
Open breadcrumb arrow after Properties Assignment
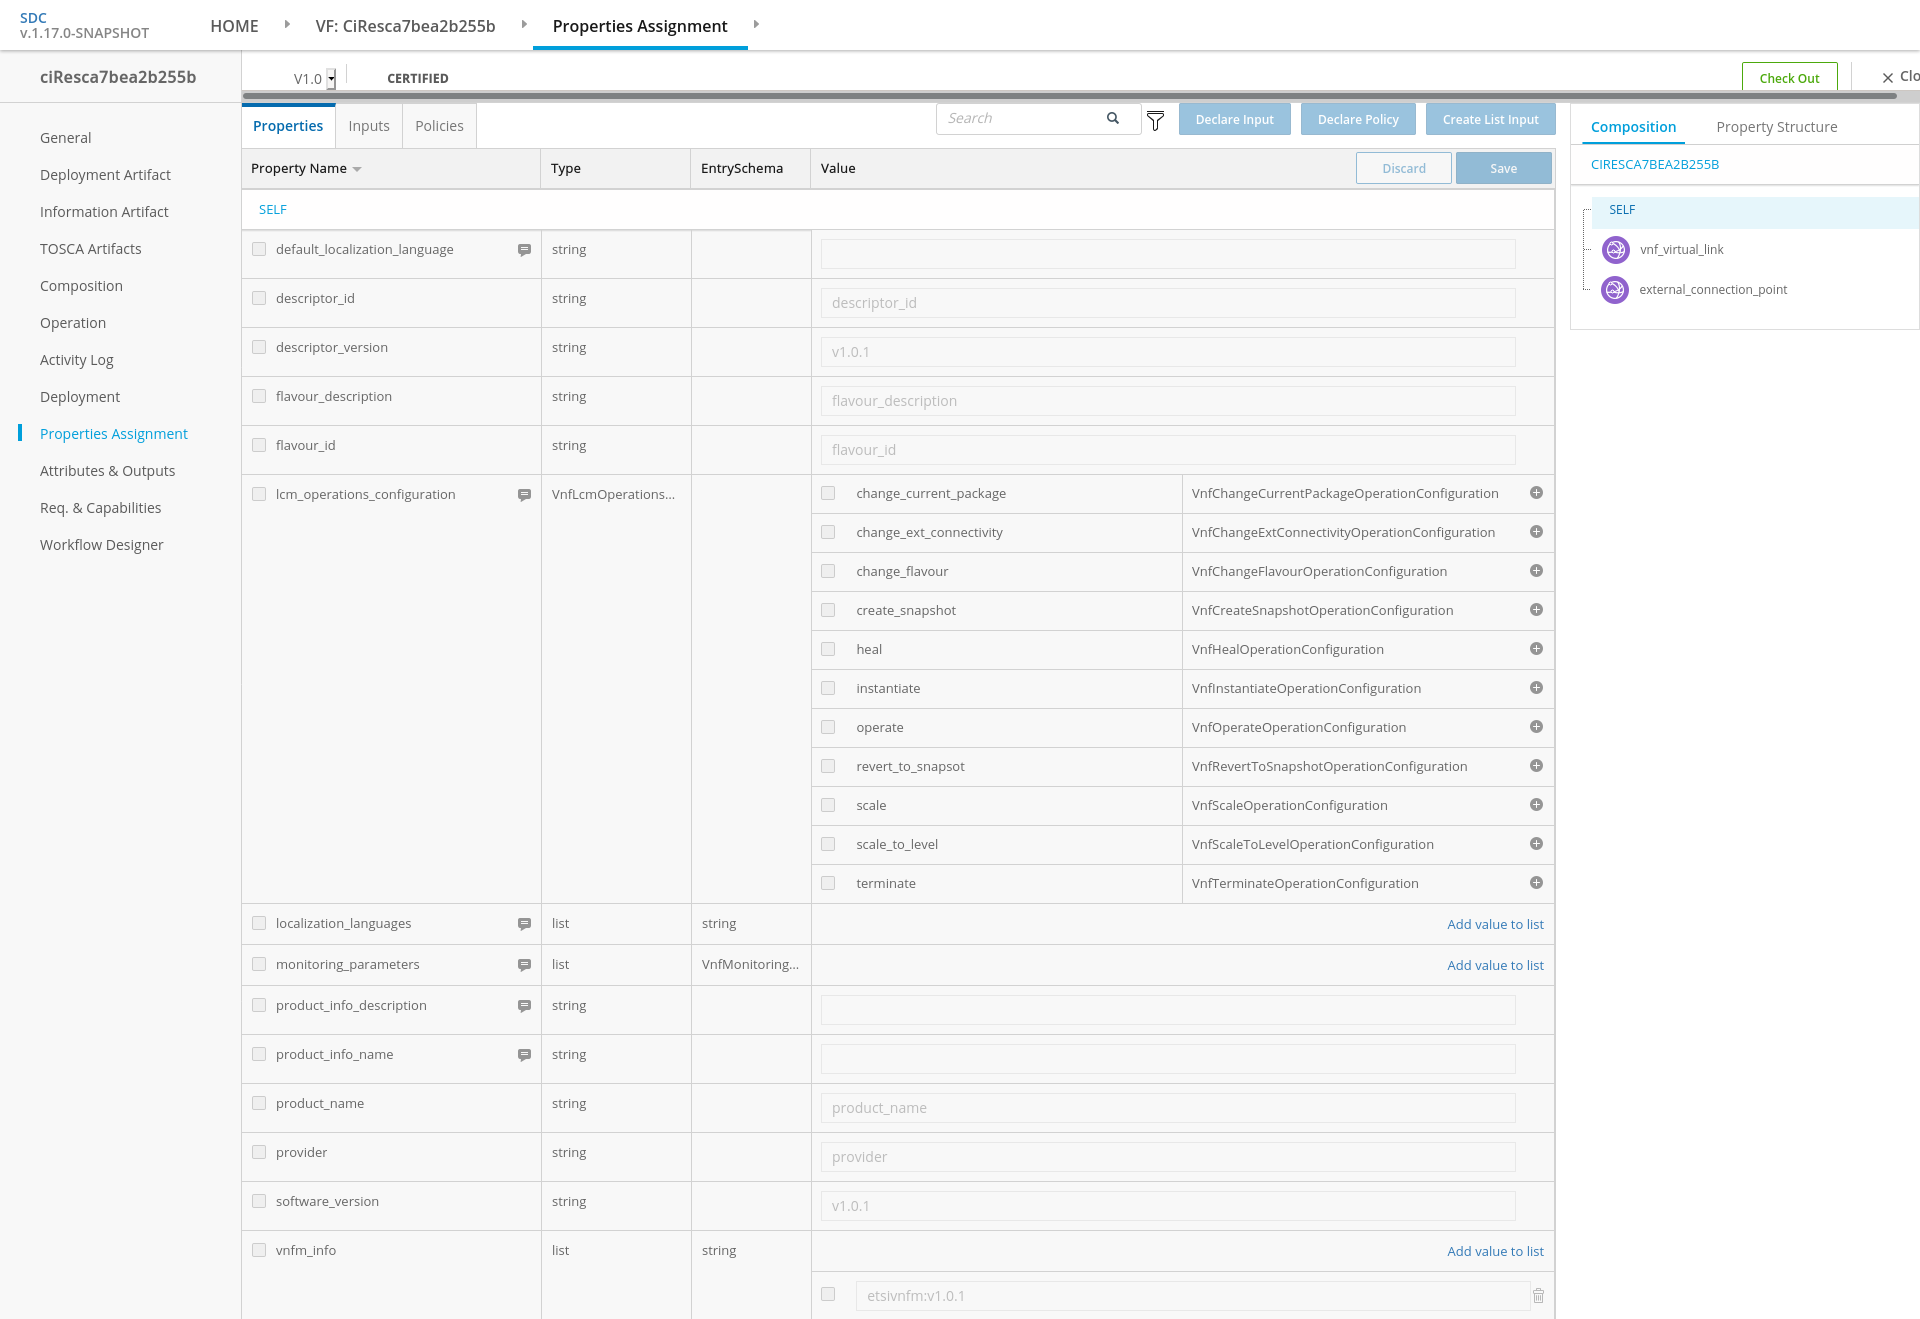tap(756, 24)
